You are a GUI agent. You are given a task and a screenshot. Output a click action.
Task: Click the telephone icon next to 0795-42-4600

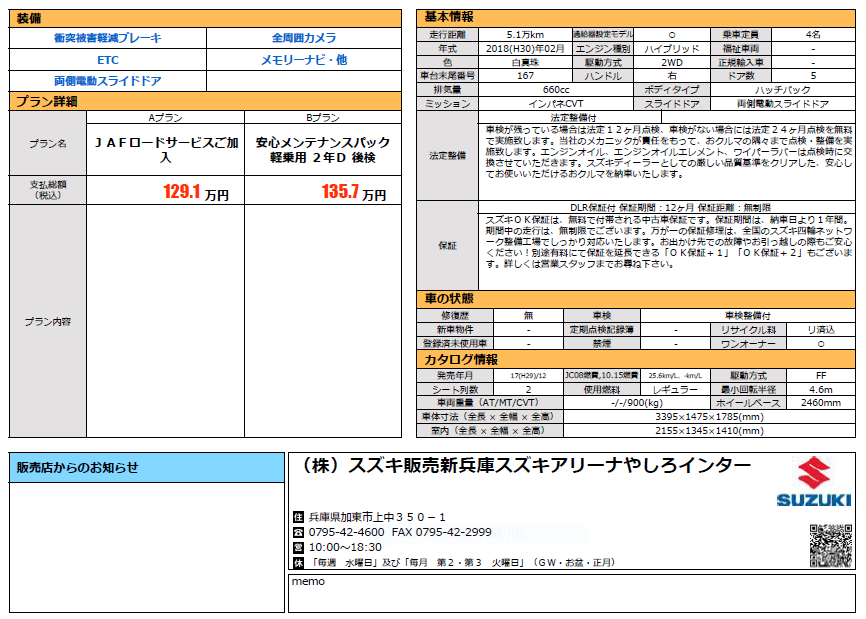297,532
